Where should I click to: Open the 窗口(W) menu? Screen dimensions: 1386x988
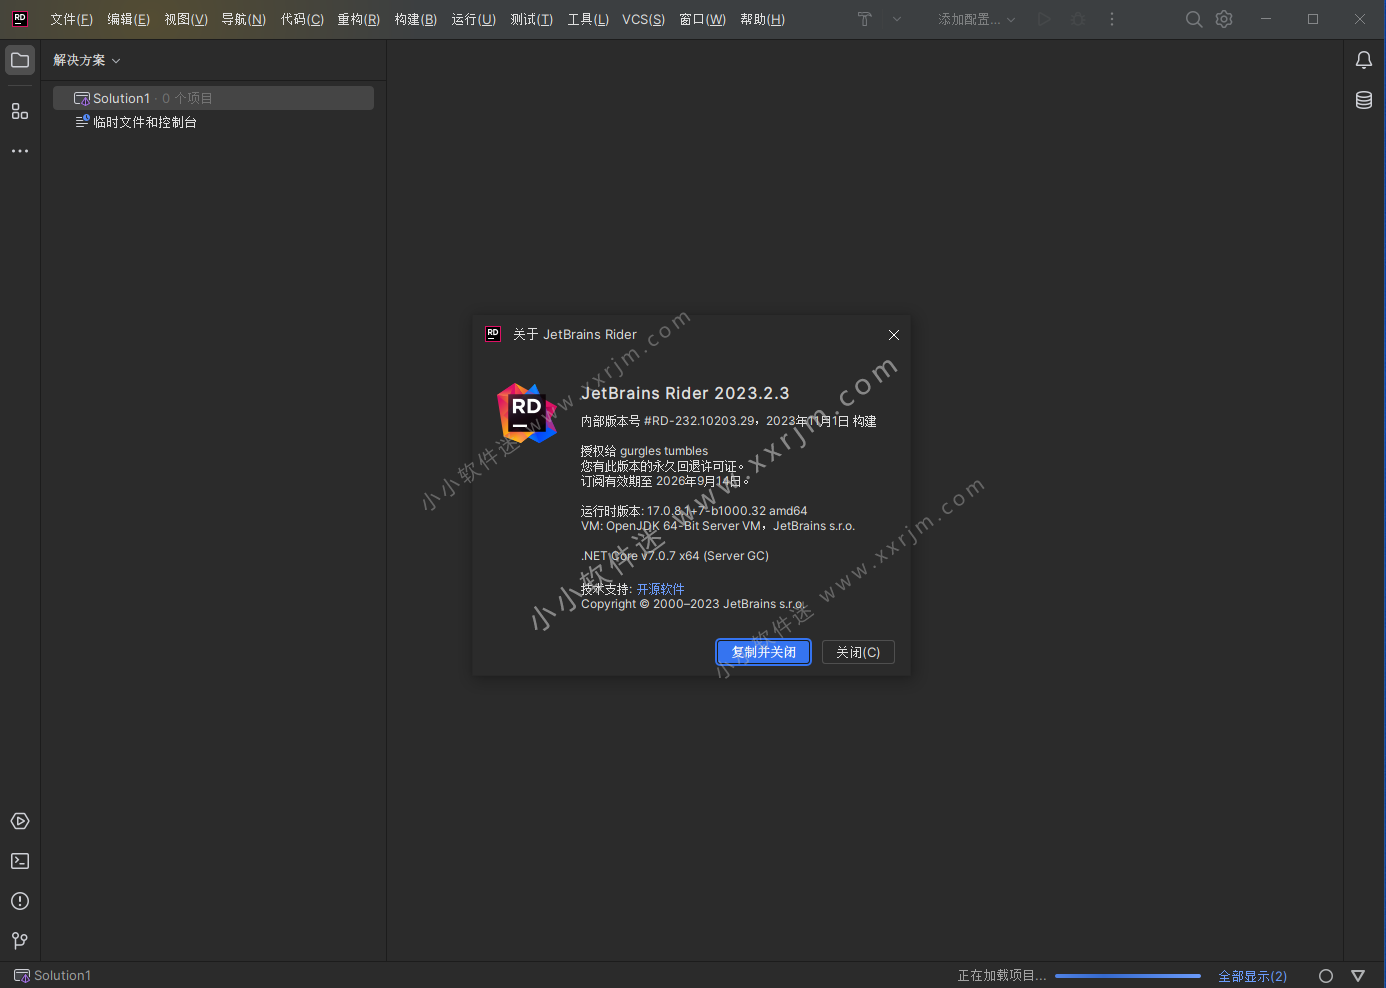[x=702, y=19]
